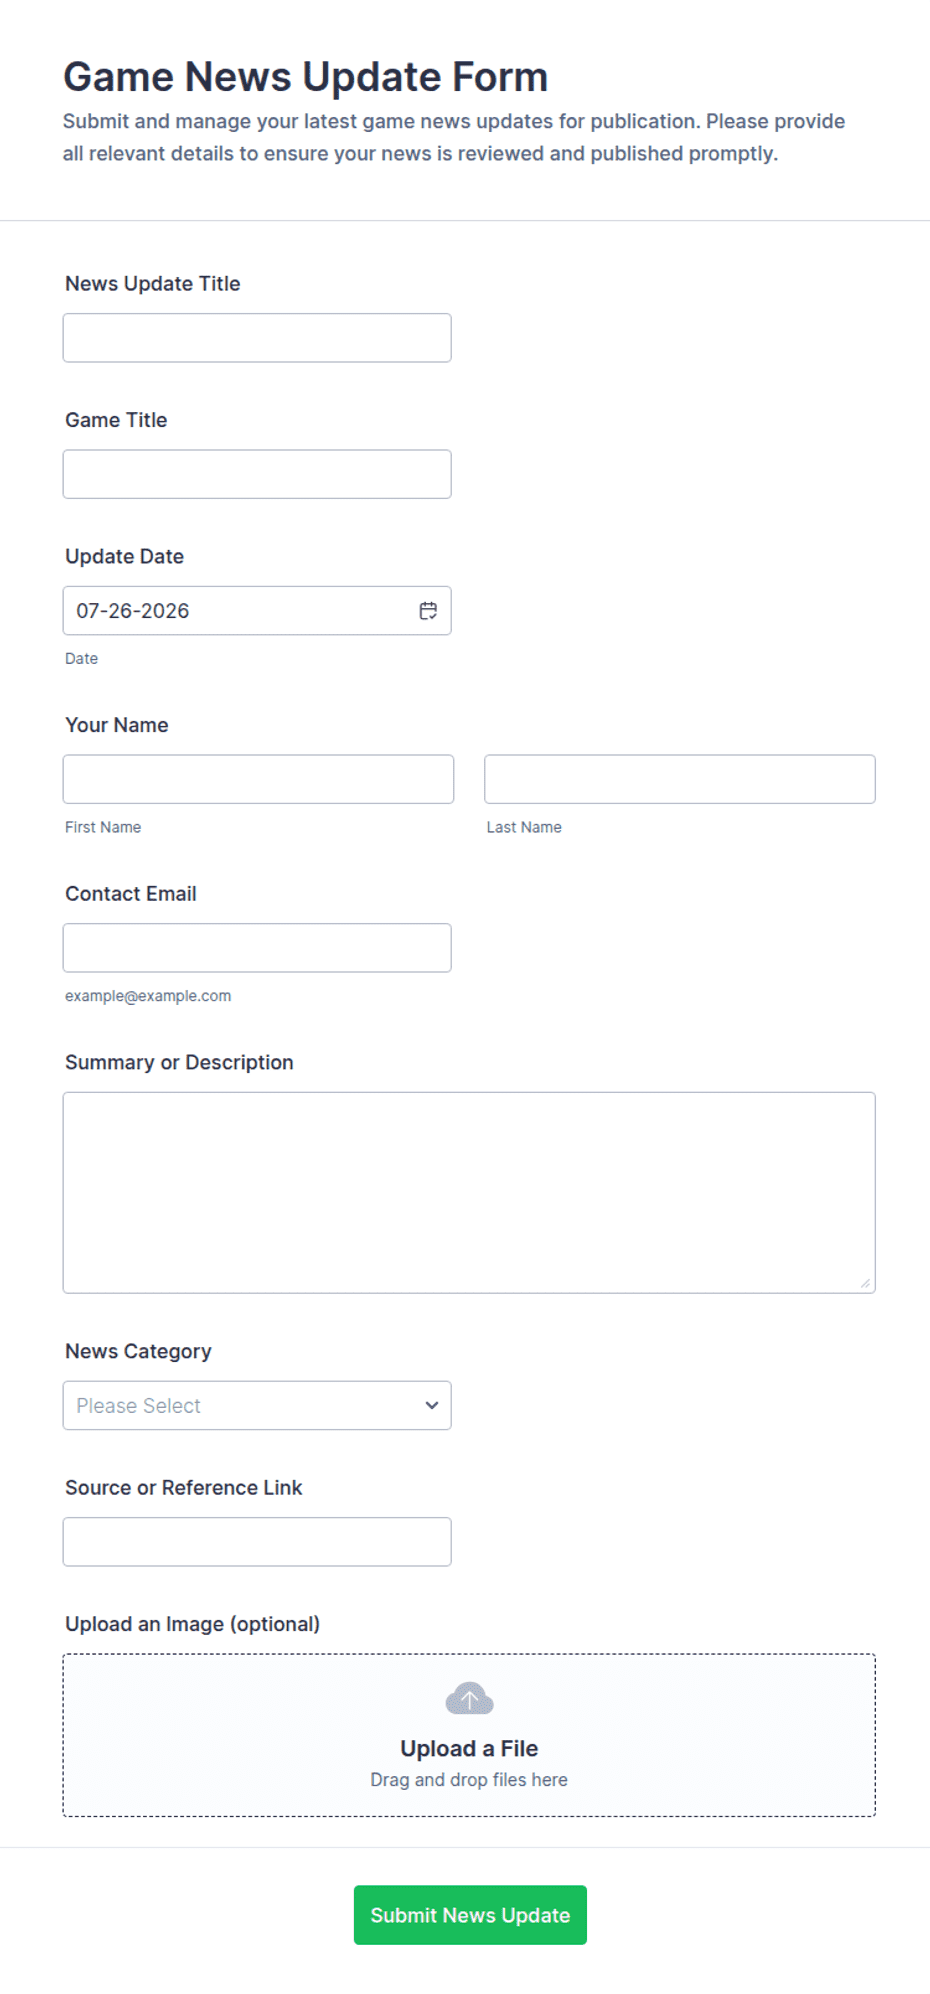
Task: Click inside the Summary or Description textarea
Action: [469, 1193]
